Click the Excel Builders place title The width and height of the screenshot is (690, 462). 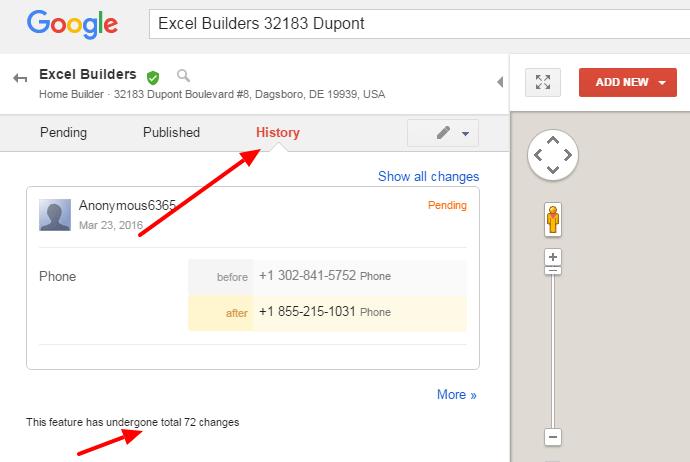(88, 74)
